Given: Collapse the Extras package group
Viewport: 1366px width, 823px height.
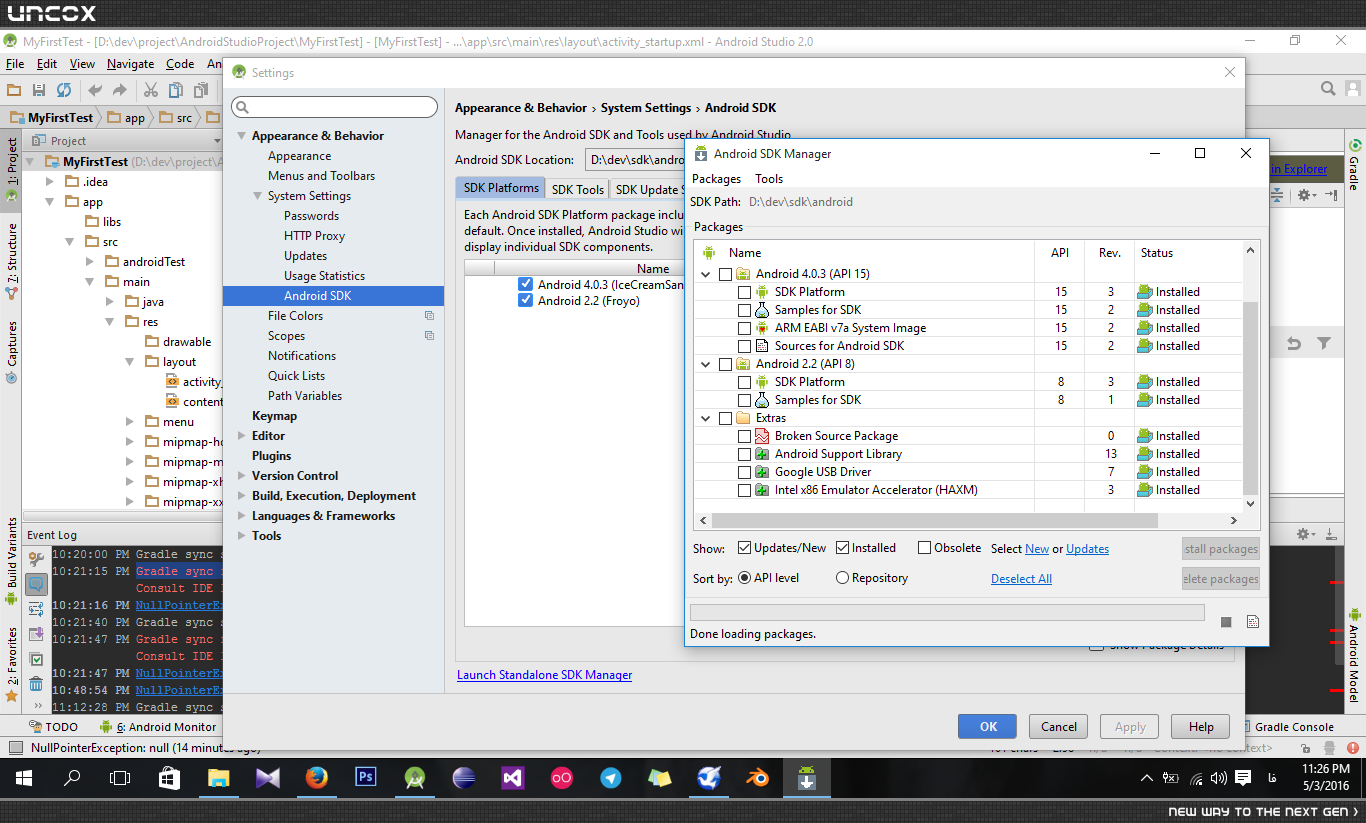Looking at the screenshot, I should (x=707, y=418).
